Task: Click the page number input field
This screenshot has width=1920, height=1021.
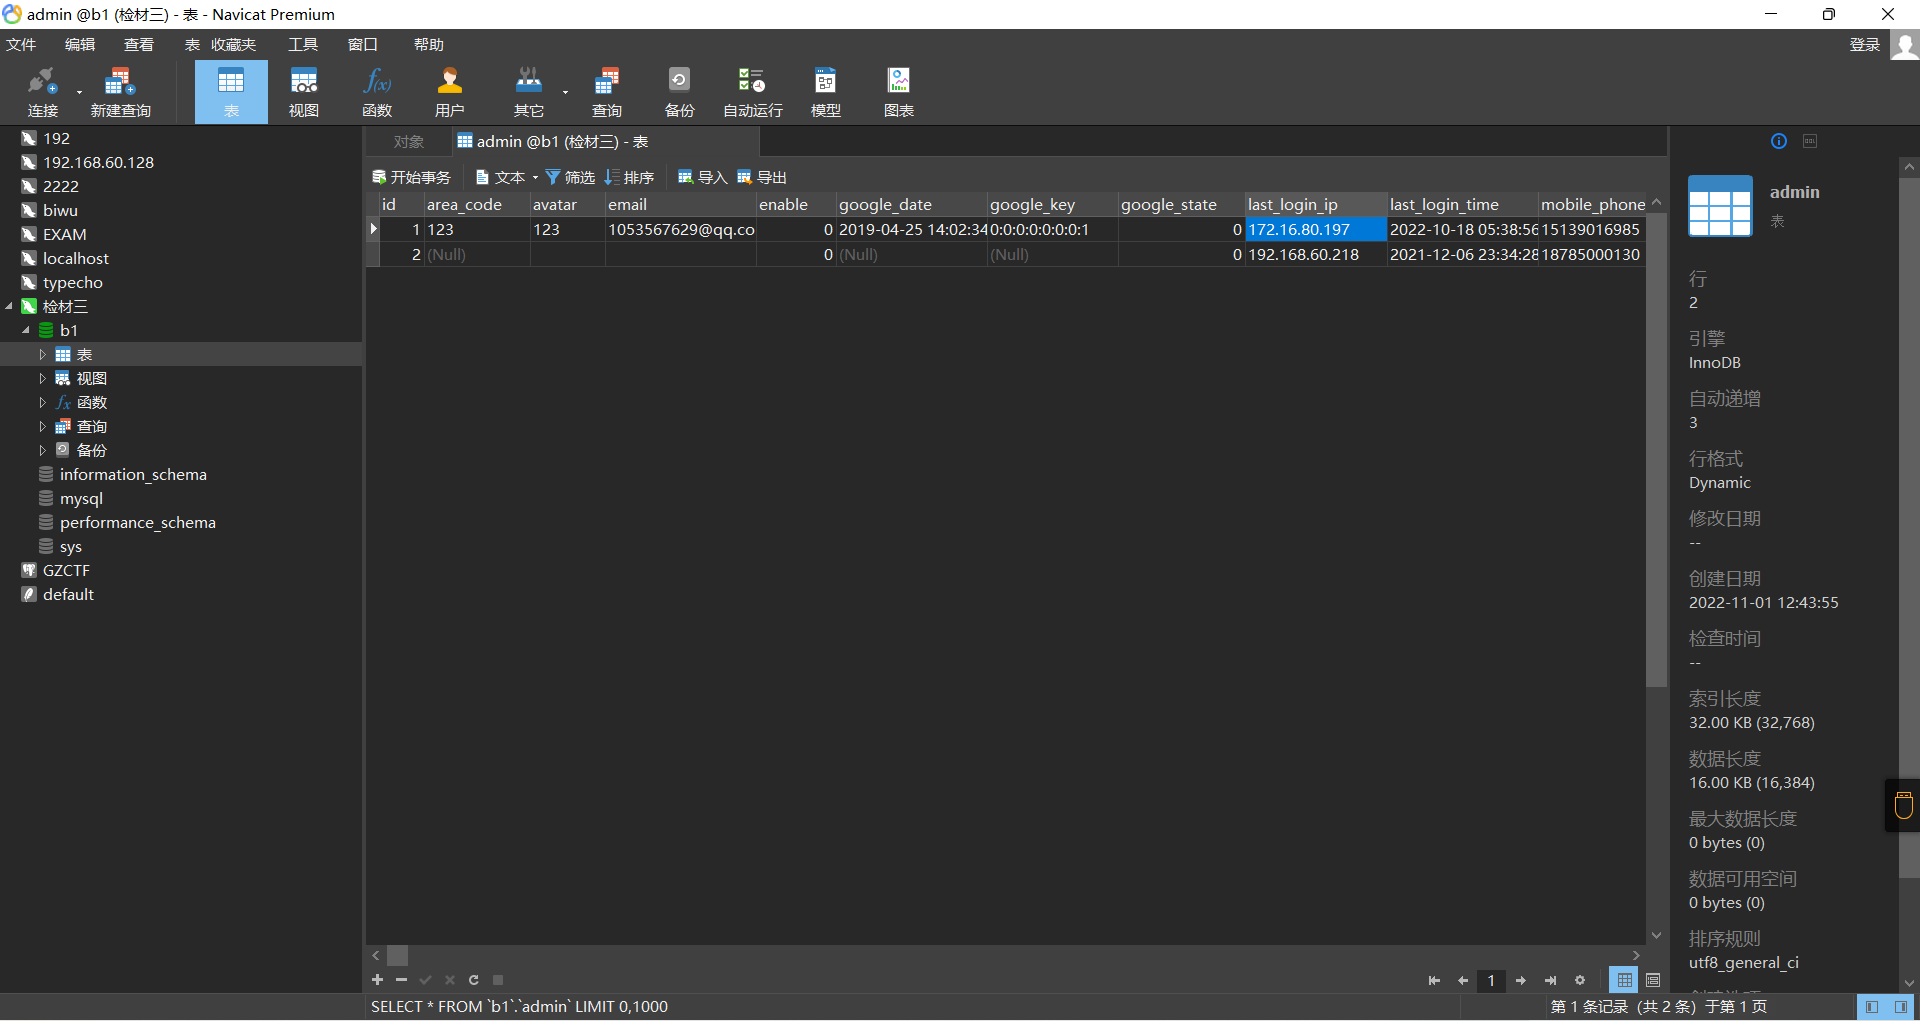Action: pos(1491,981)
